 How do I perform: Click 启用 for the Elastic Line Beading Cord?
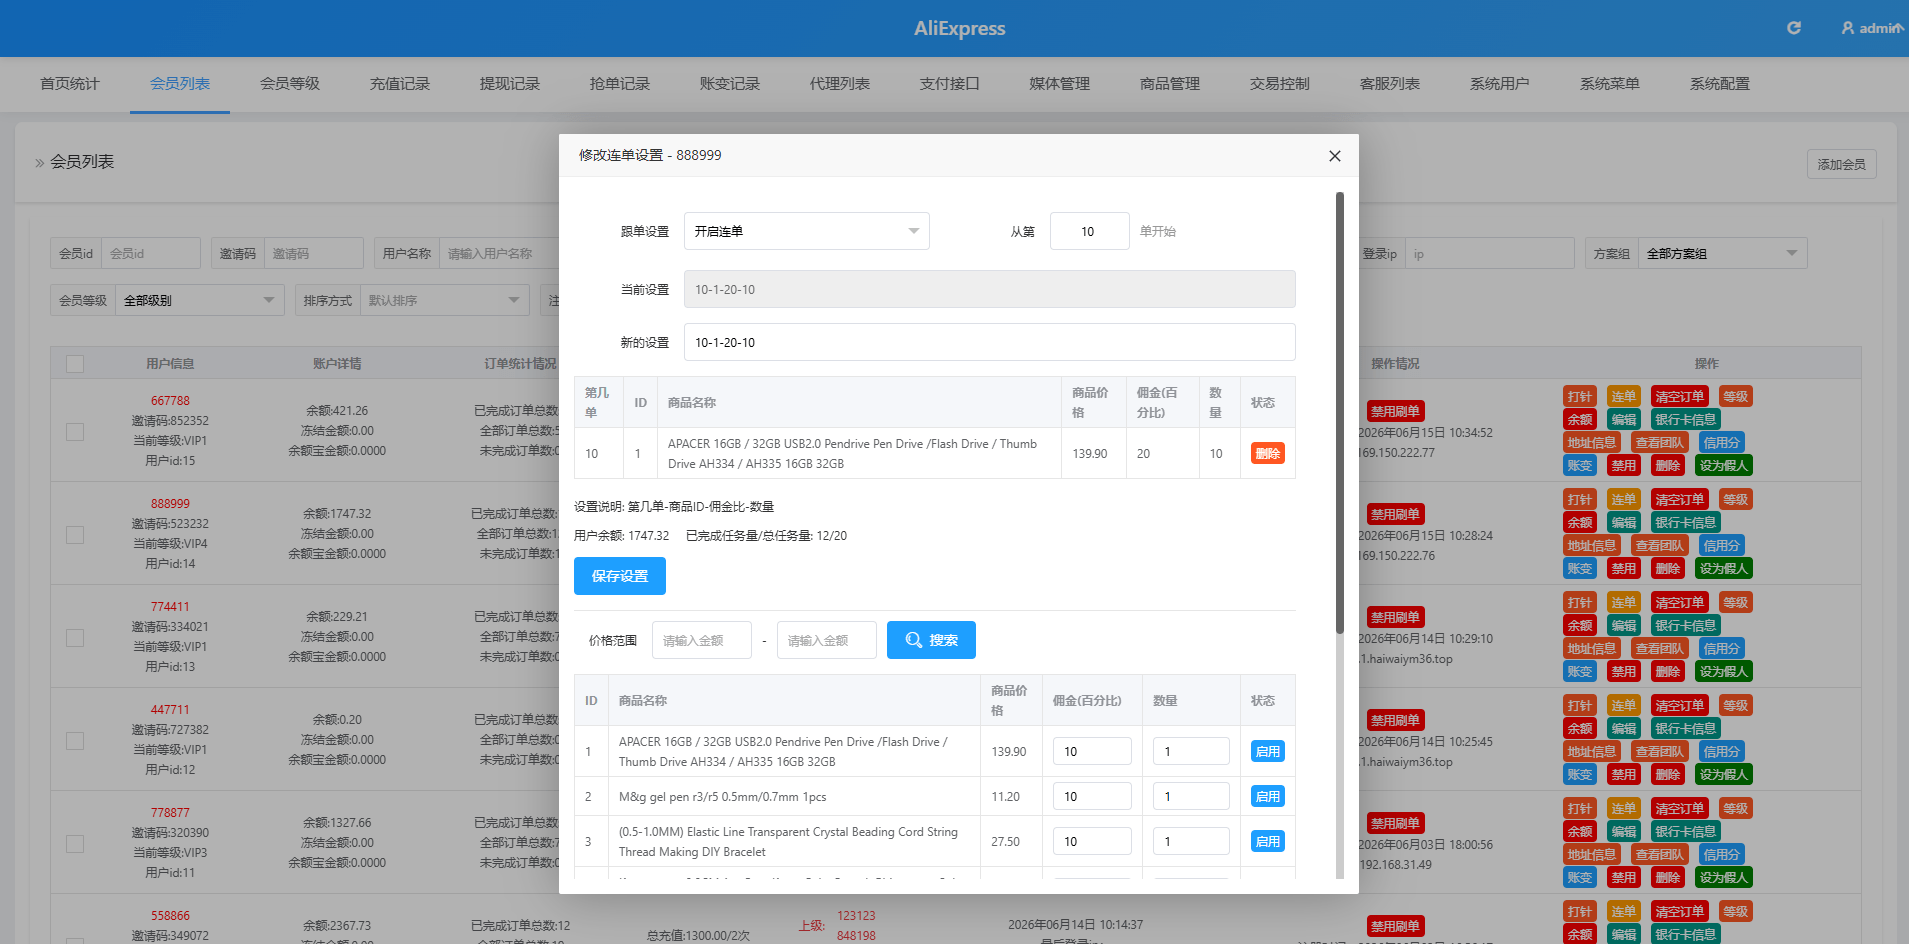point(1268,841)
